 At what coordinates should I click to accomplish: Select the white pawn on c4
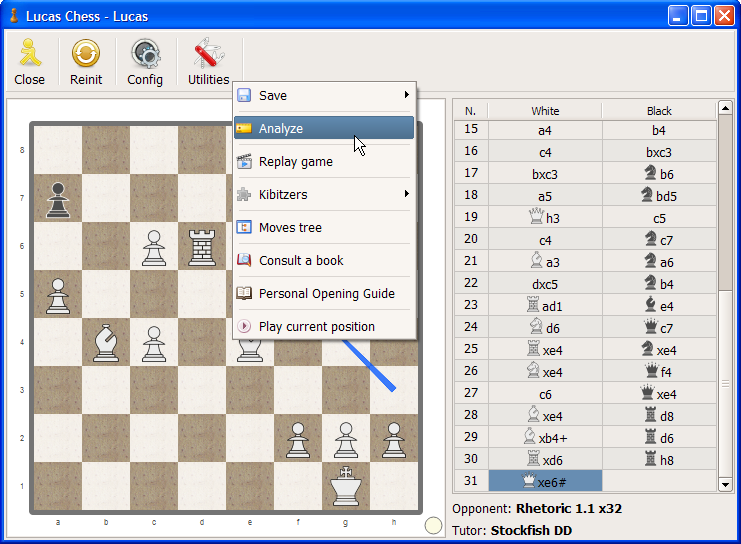tap(154, 344)
